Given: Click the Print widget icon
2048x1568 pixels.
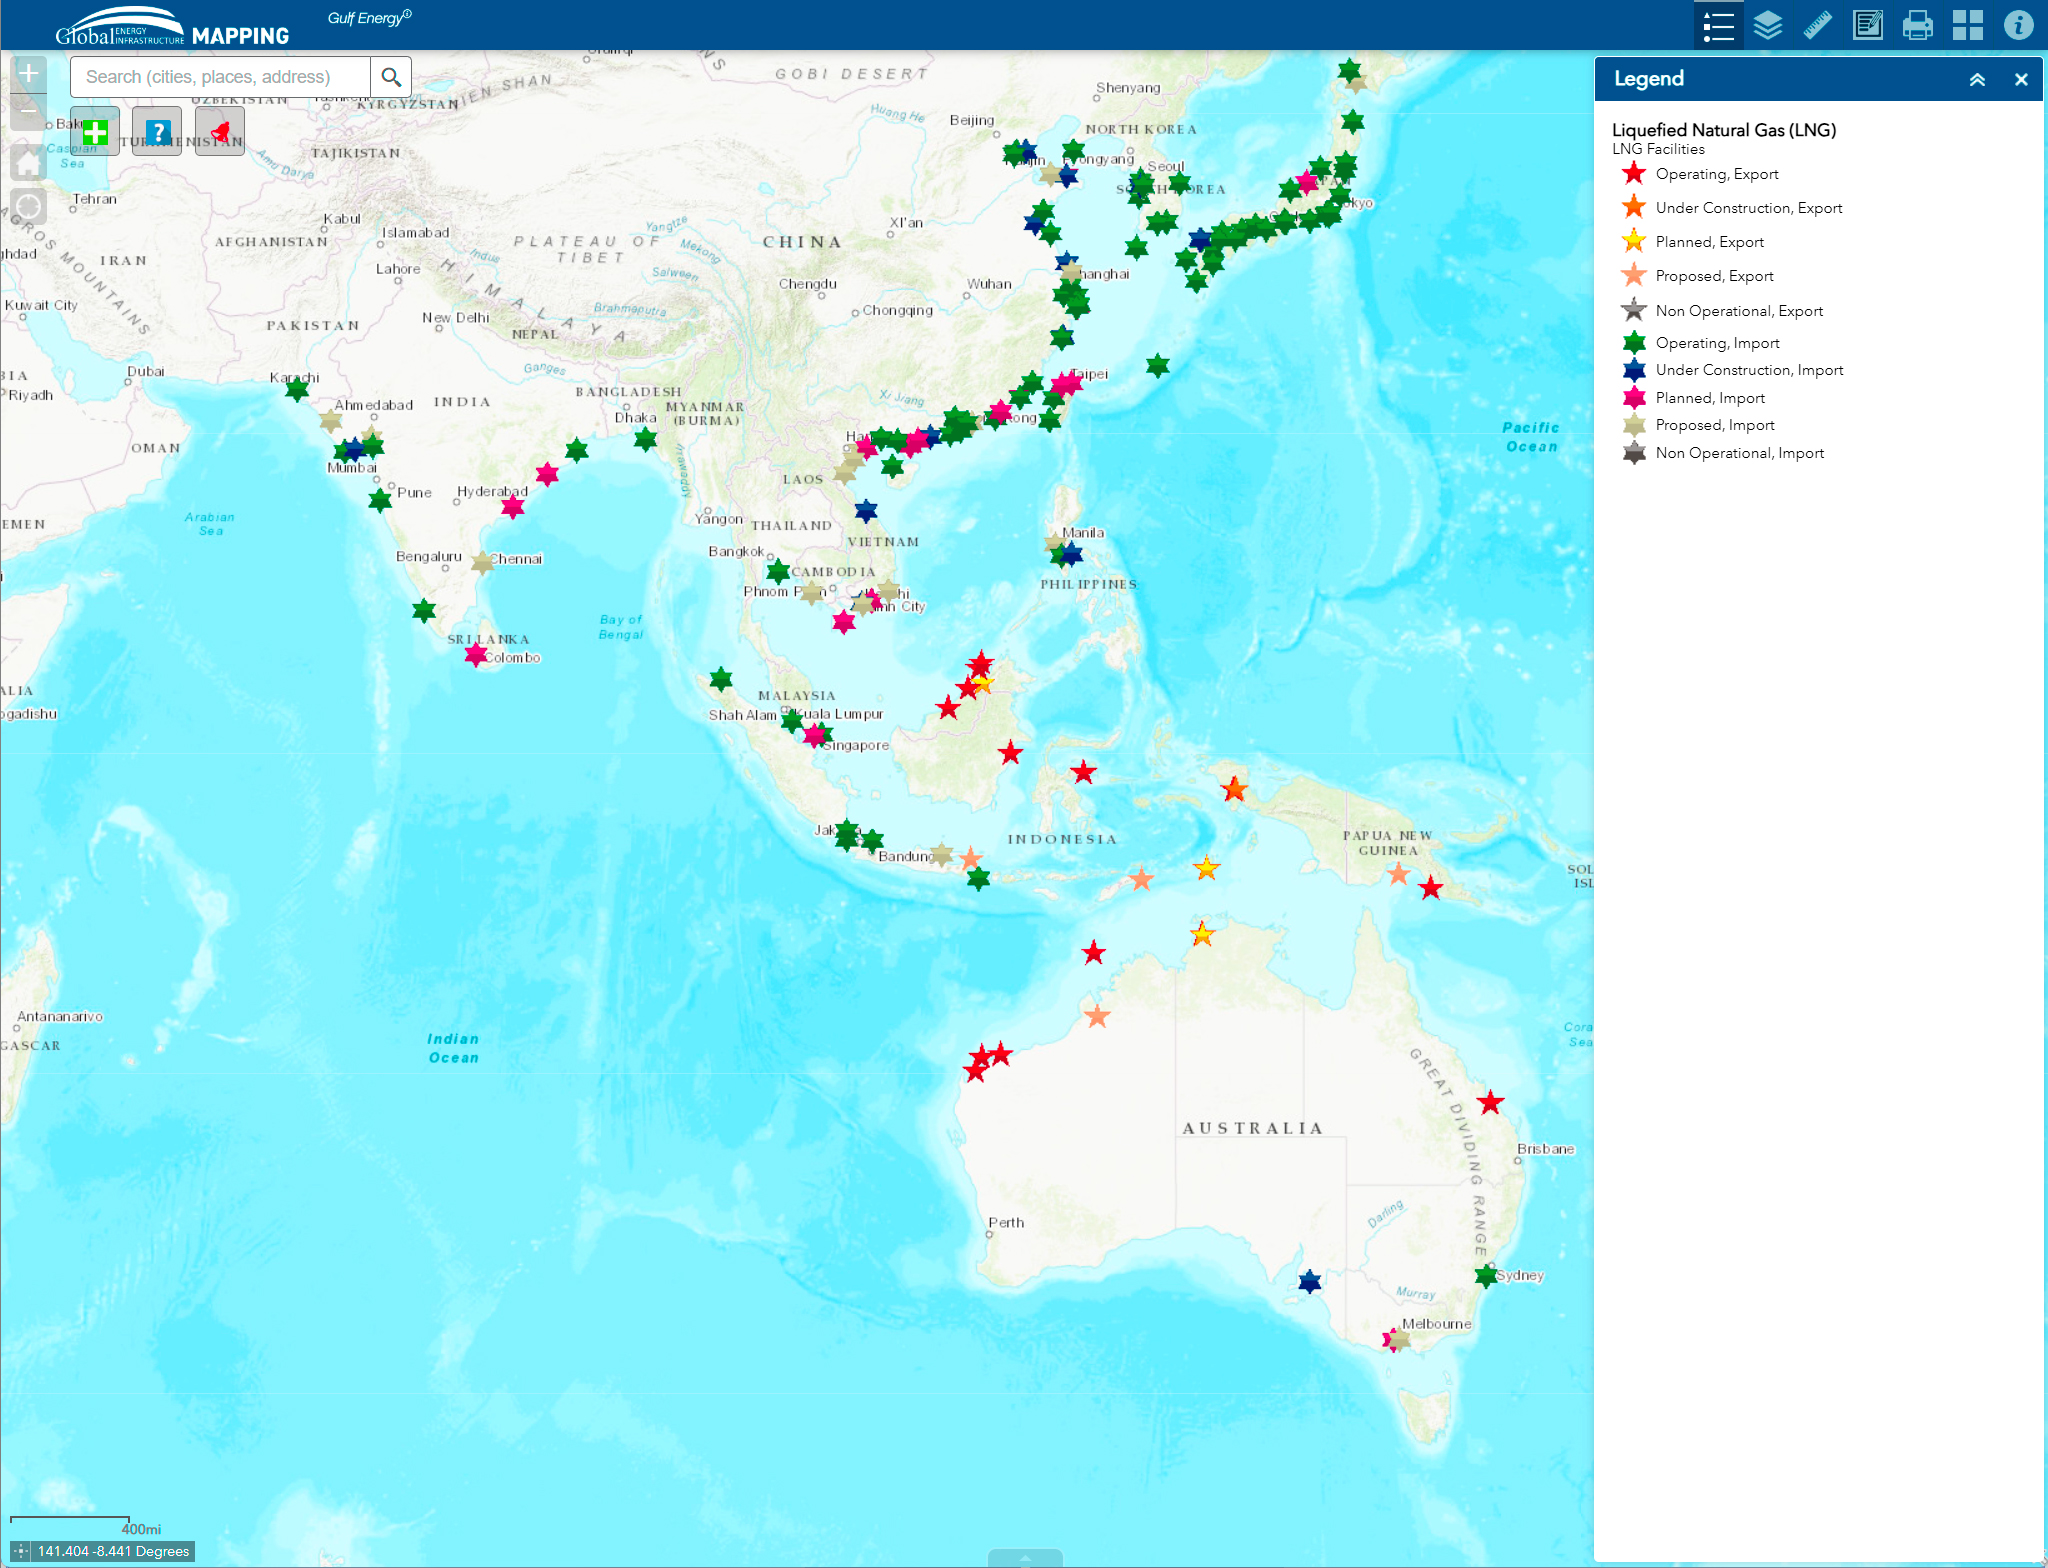Looking at the screenshot, I should (1917, 26).
